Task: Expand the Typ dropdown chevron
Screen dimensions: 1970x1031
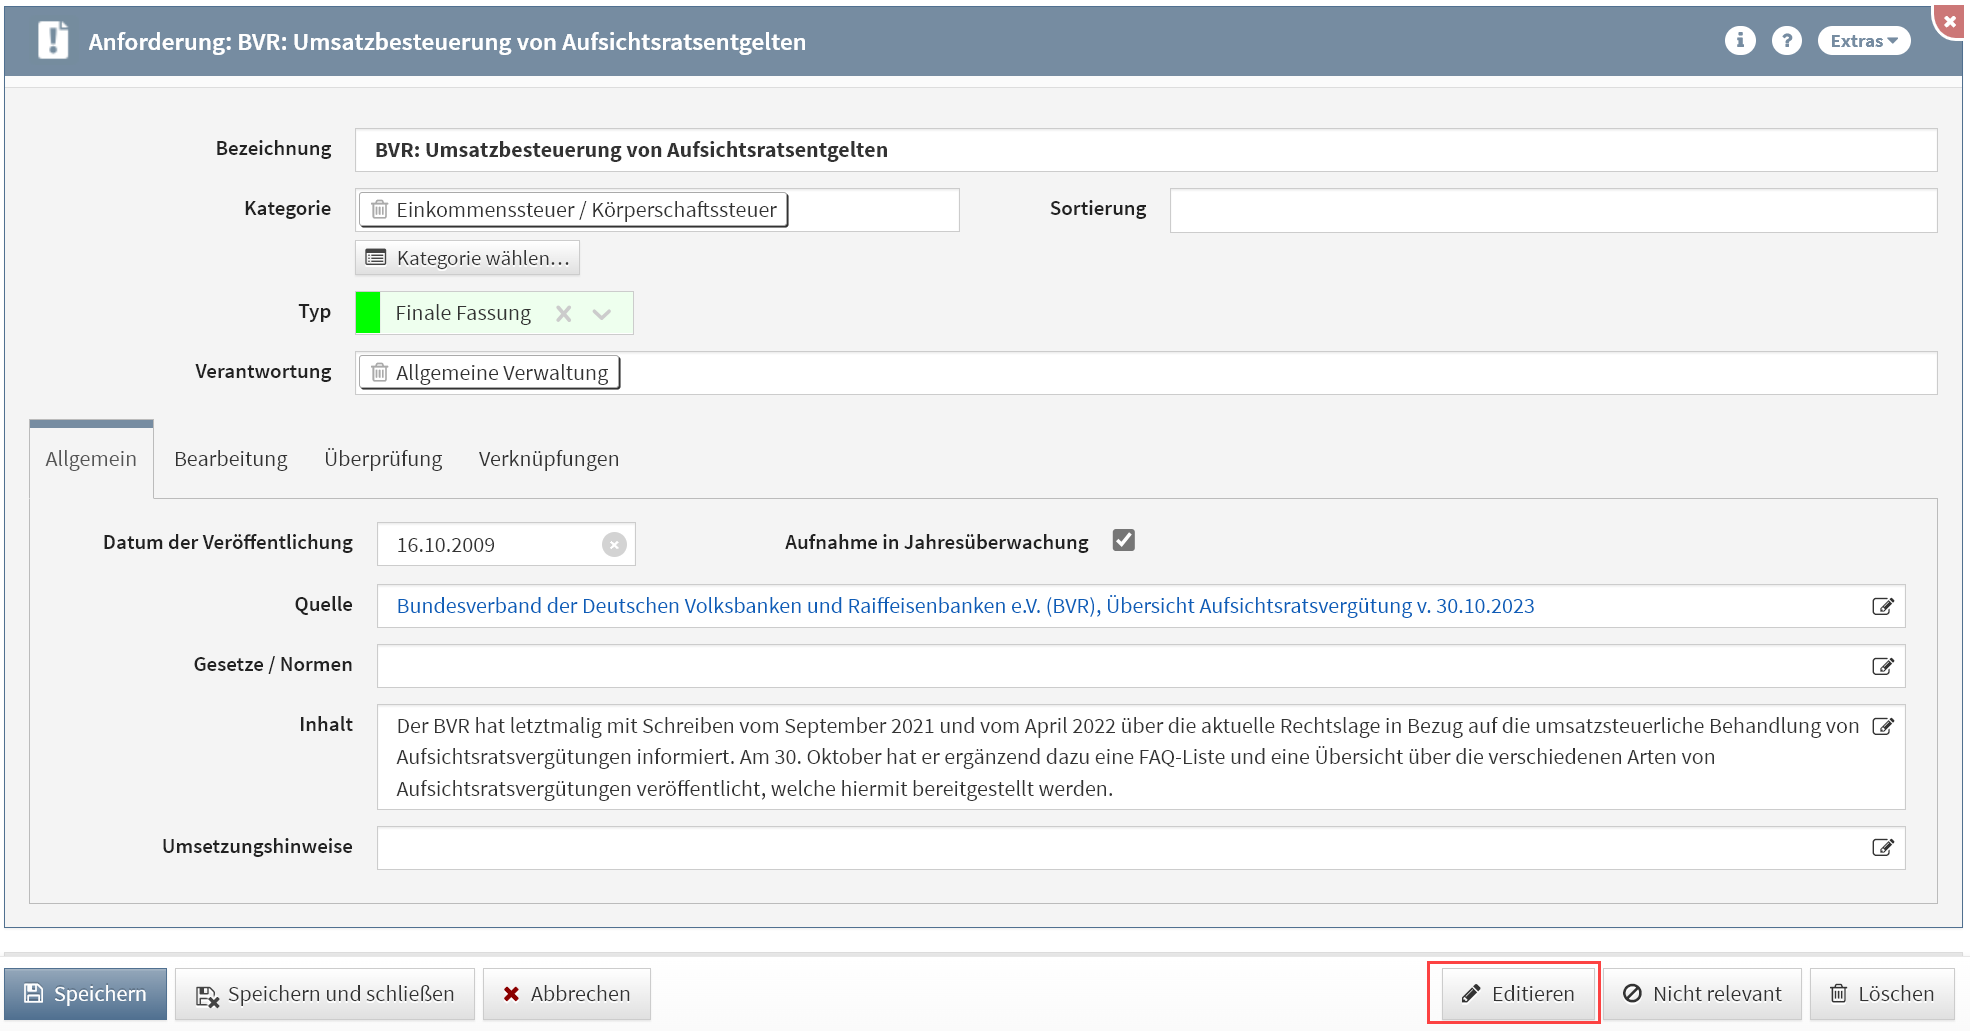Action: [602, 314]
